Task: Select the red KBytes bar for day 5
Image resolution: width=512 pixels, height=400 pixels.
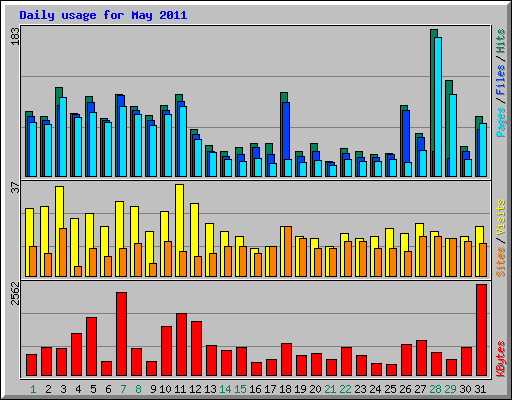Action: pos(91,347)
